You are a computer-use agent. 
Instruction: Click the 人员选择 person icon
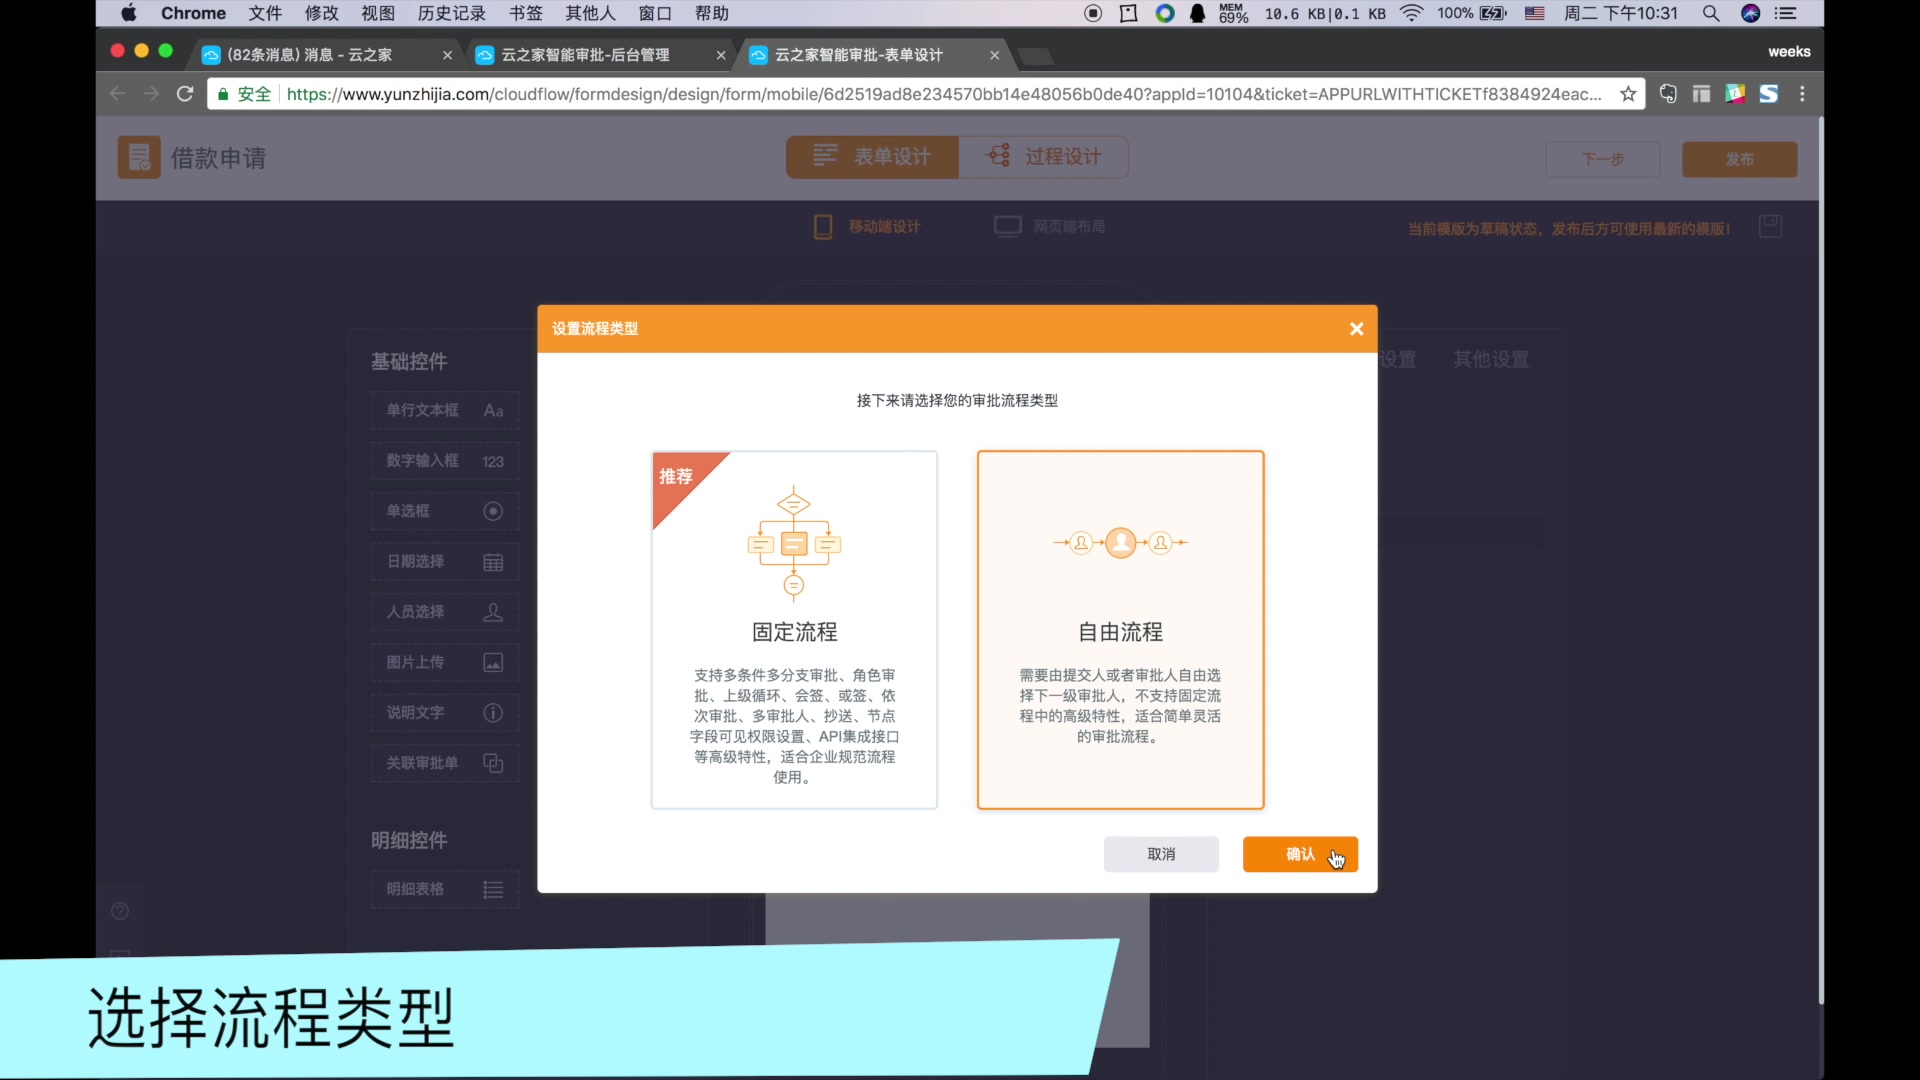click(x=493, y=612)
